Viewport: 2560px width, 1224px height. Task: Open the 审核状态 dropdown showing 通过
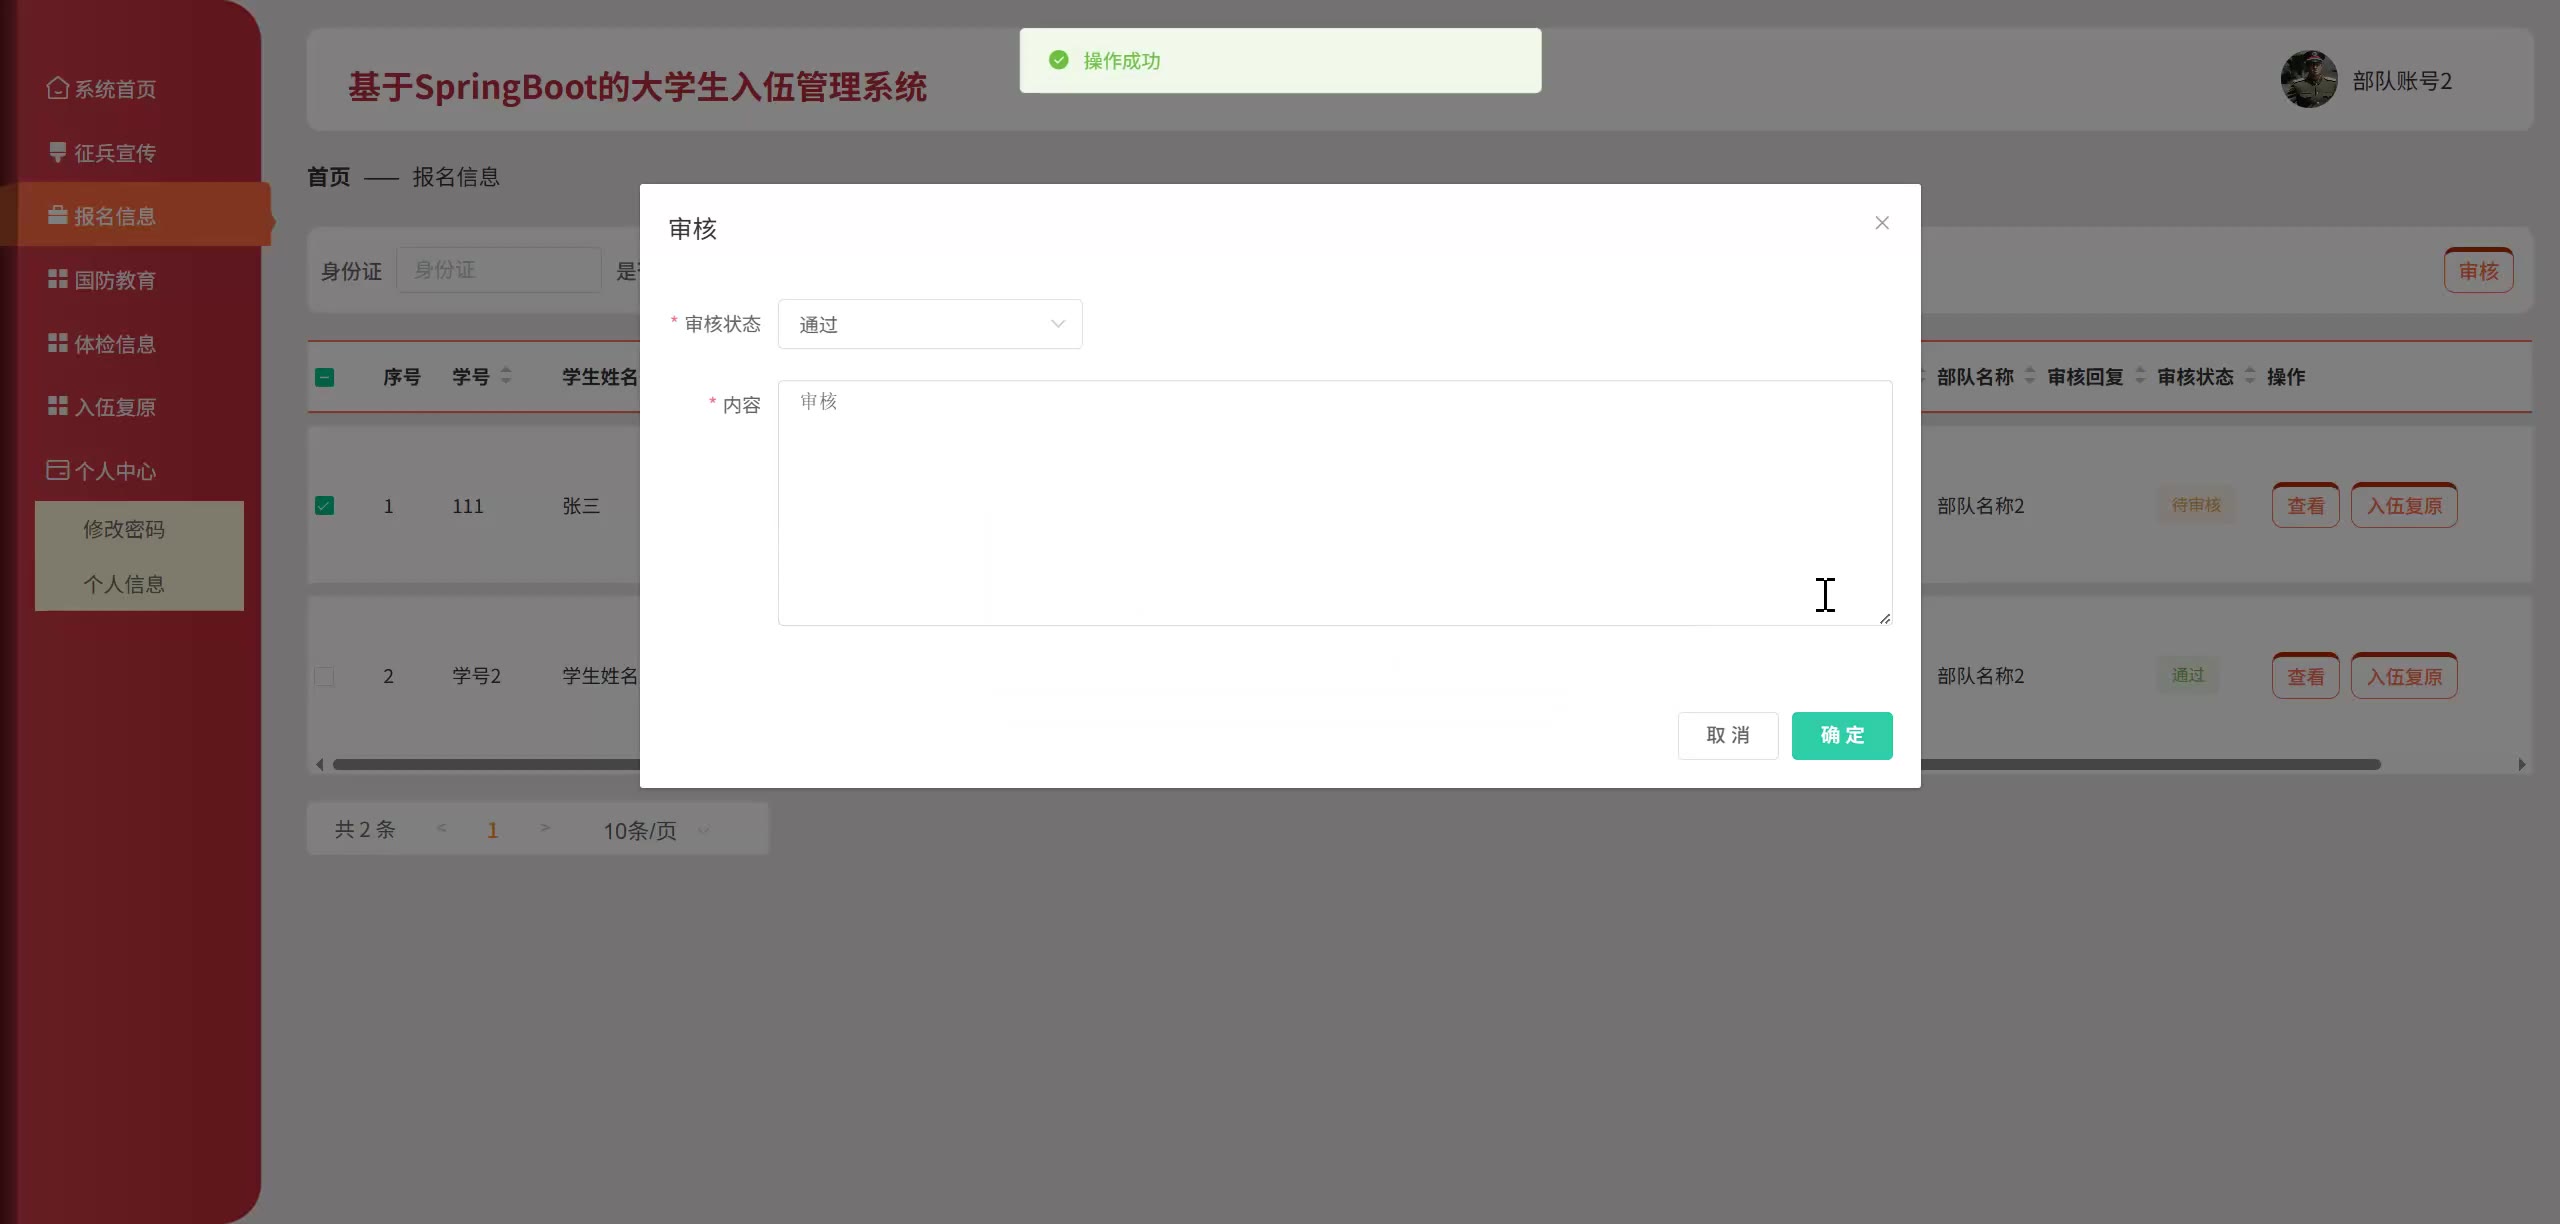point(929,324)
